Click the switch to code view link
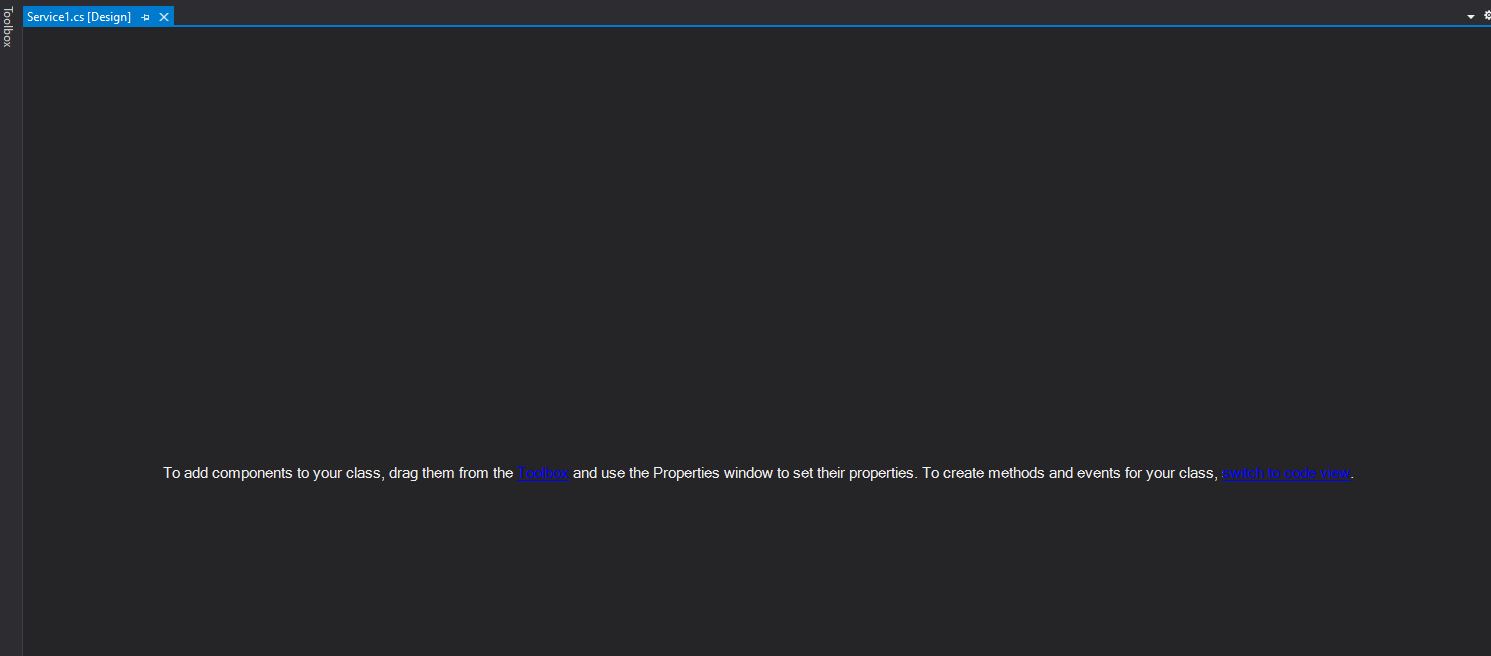 point(1286,473)
